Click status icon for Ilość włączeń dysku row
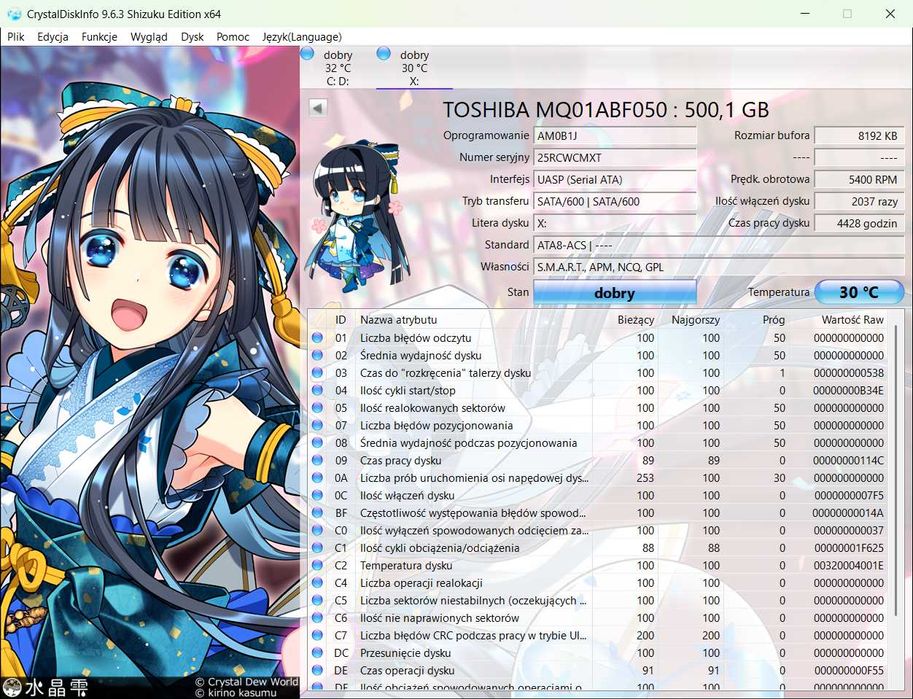 click(x=317, y=495)
